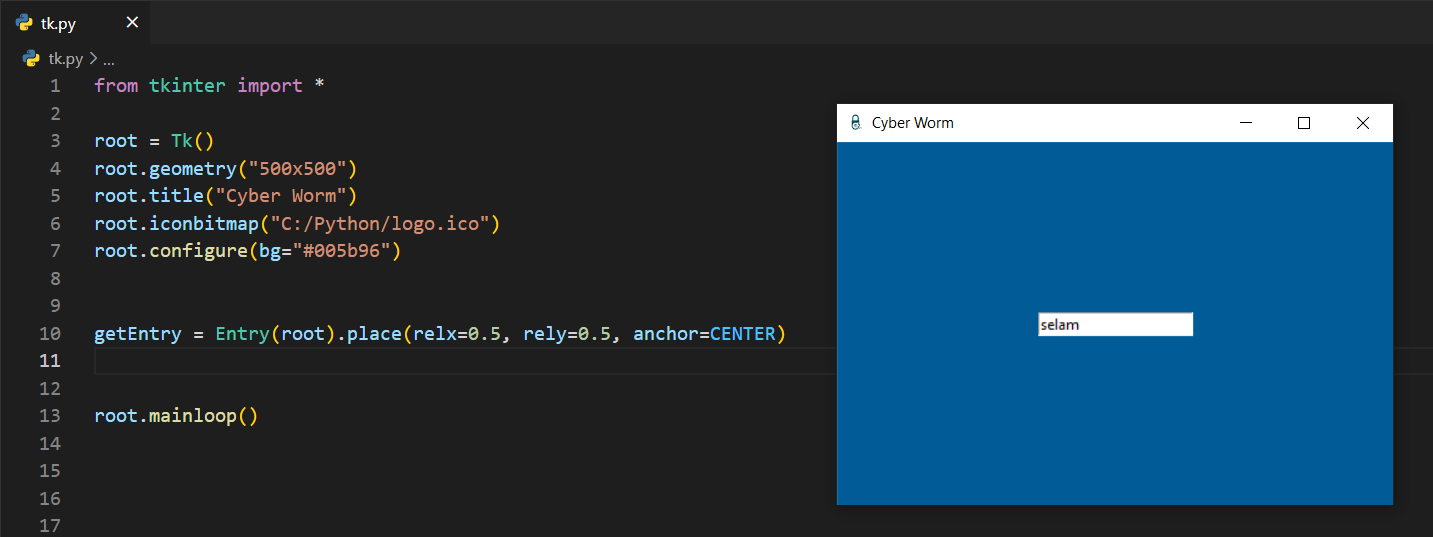Click the Python icon in tk.py tab

click(25, 23)
